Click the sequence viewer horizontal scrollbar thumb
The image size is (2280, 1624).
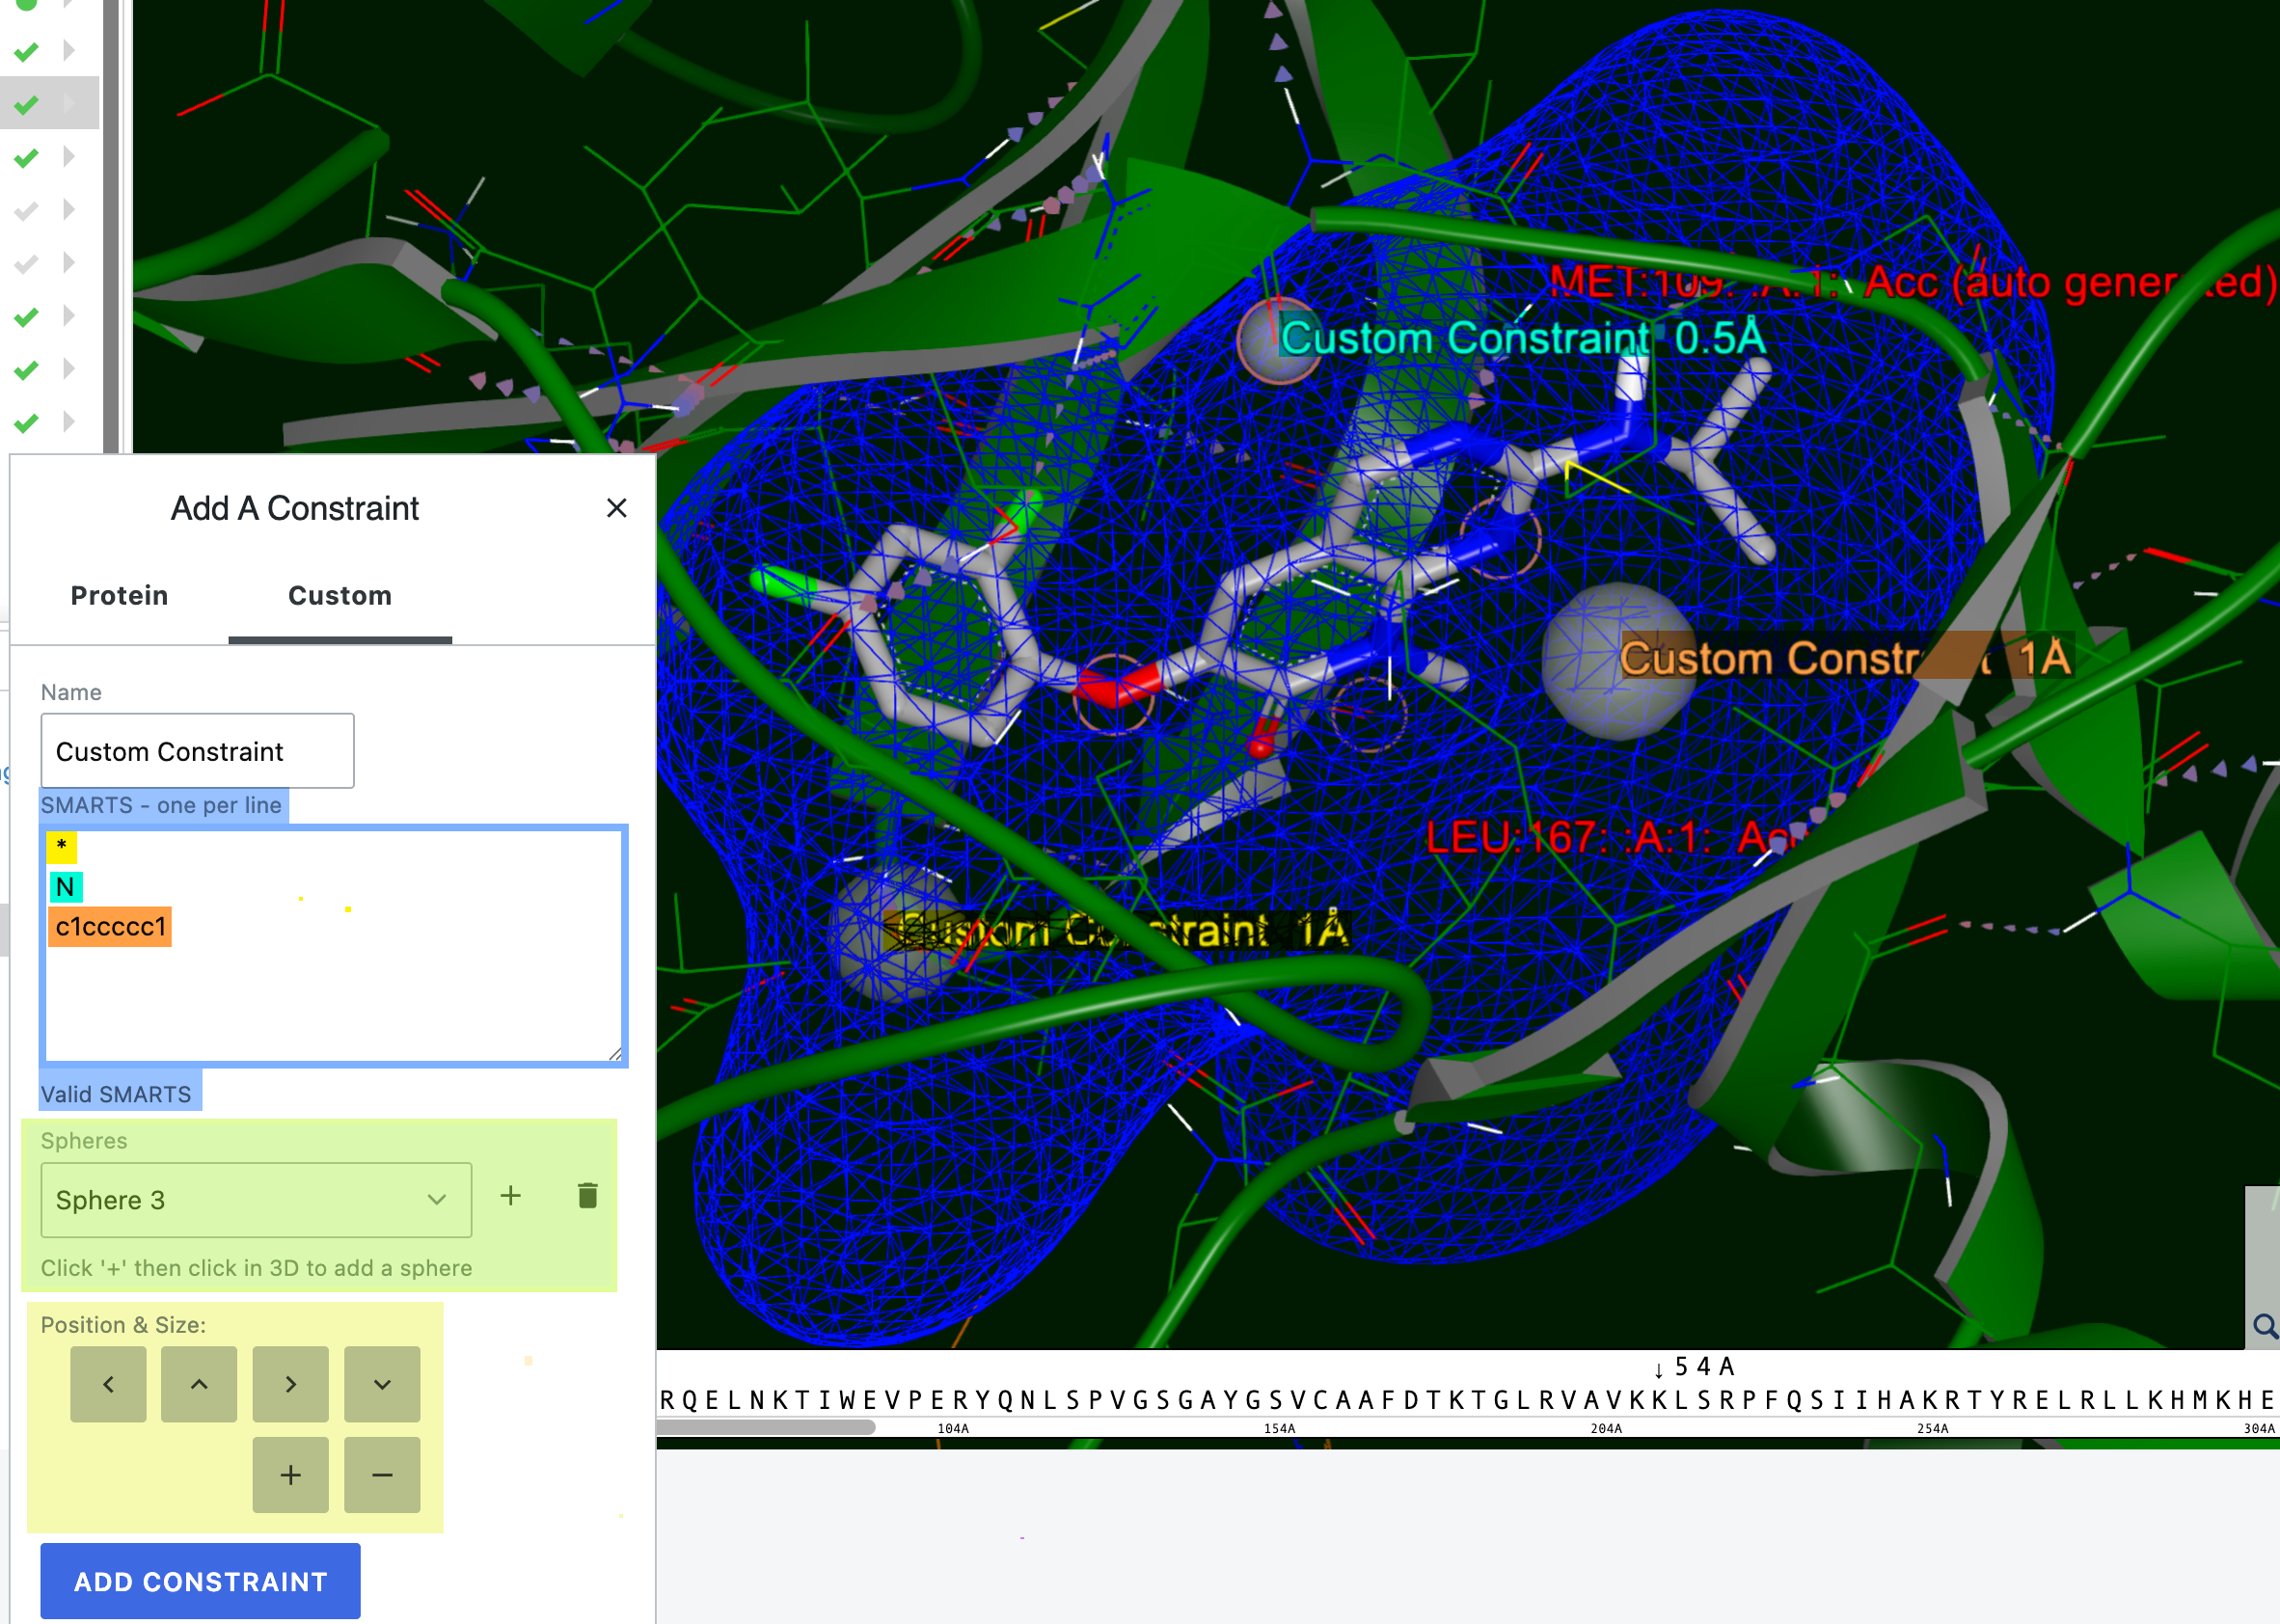click(766, 1428)
